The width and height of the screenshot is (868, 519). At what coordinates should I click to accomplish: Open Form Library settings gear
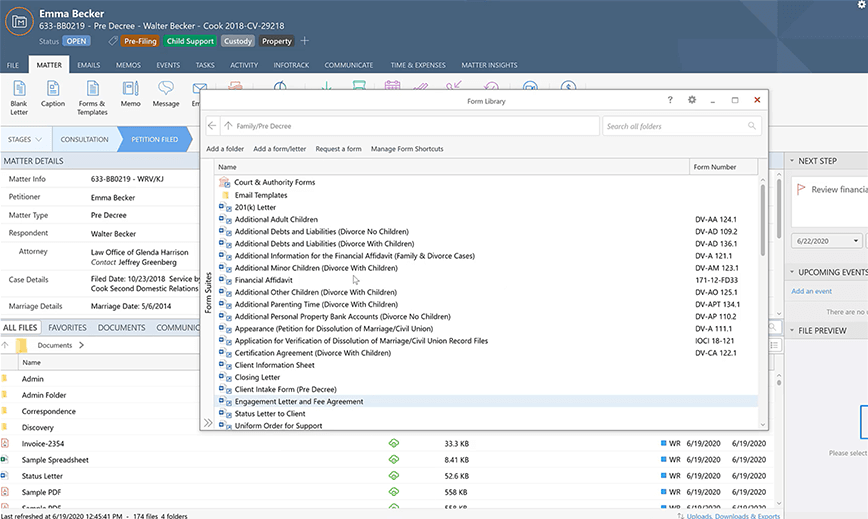tap(691, 100)
